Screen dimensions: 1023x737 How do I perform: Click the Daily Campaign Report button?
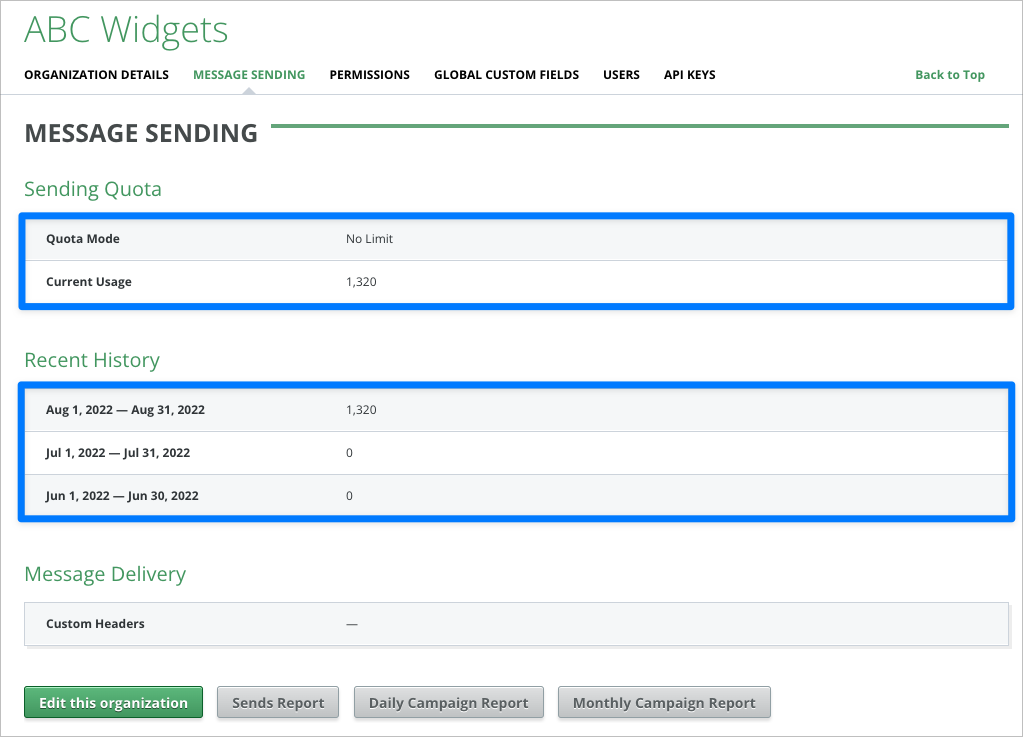click(x=448, y=703)
